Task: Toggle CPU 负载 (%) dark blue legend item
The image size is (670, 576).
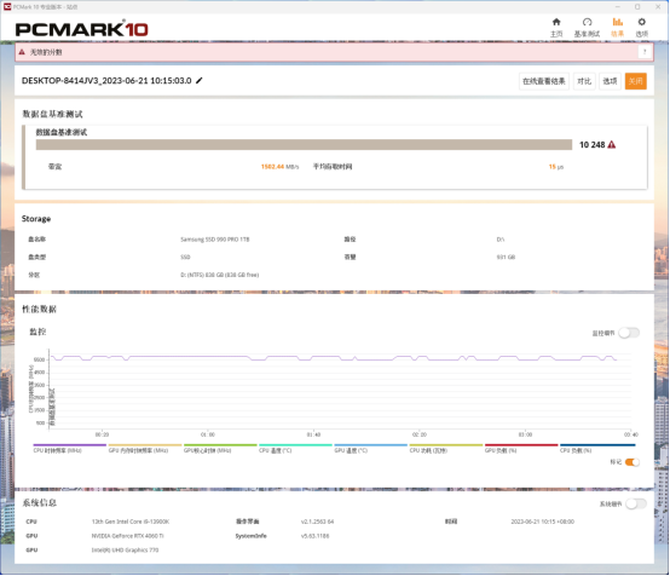Action: pos(597,448)
